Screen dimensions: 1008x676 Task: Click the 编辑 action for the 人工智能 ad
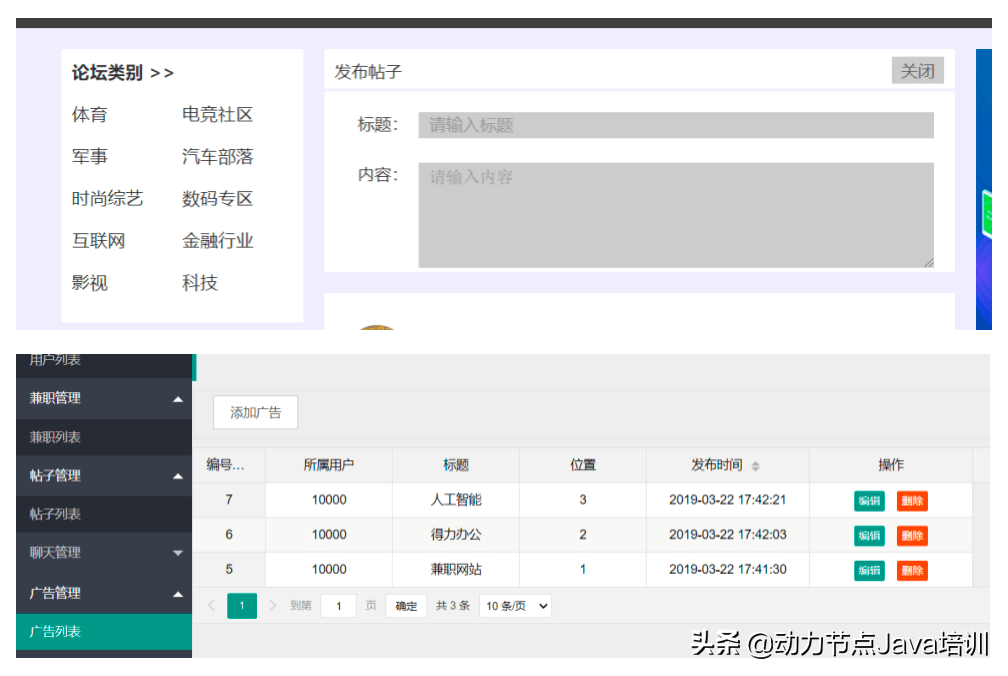868,500
